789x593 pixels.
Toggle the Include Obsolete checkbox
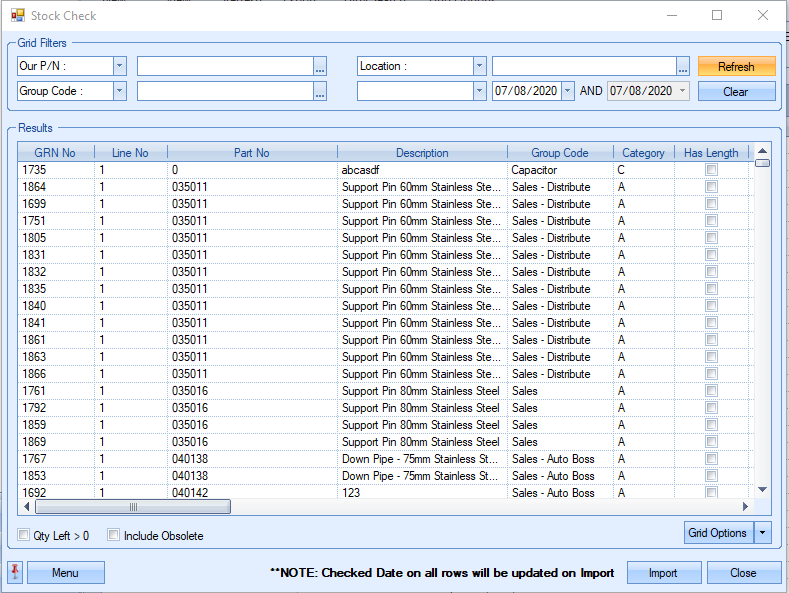pyautogui.click(x=114, y=535)
